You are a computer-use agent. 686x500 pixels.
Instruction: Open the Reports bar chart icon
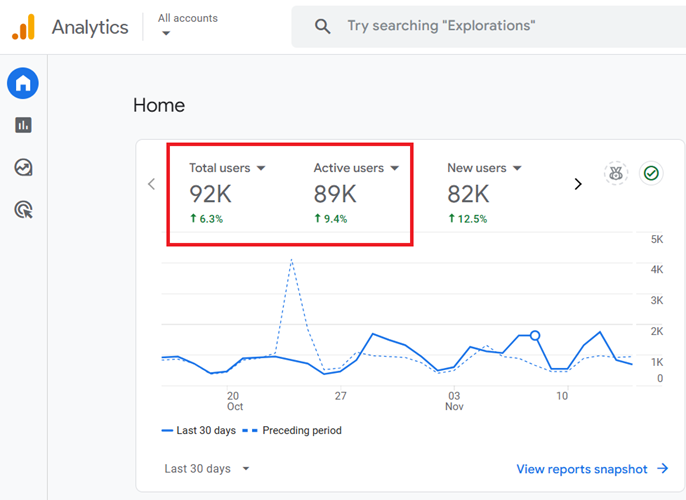coord(23,125)
